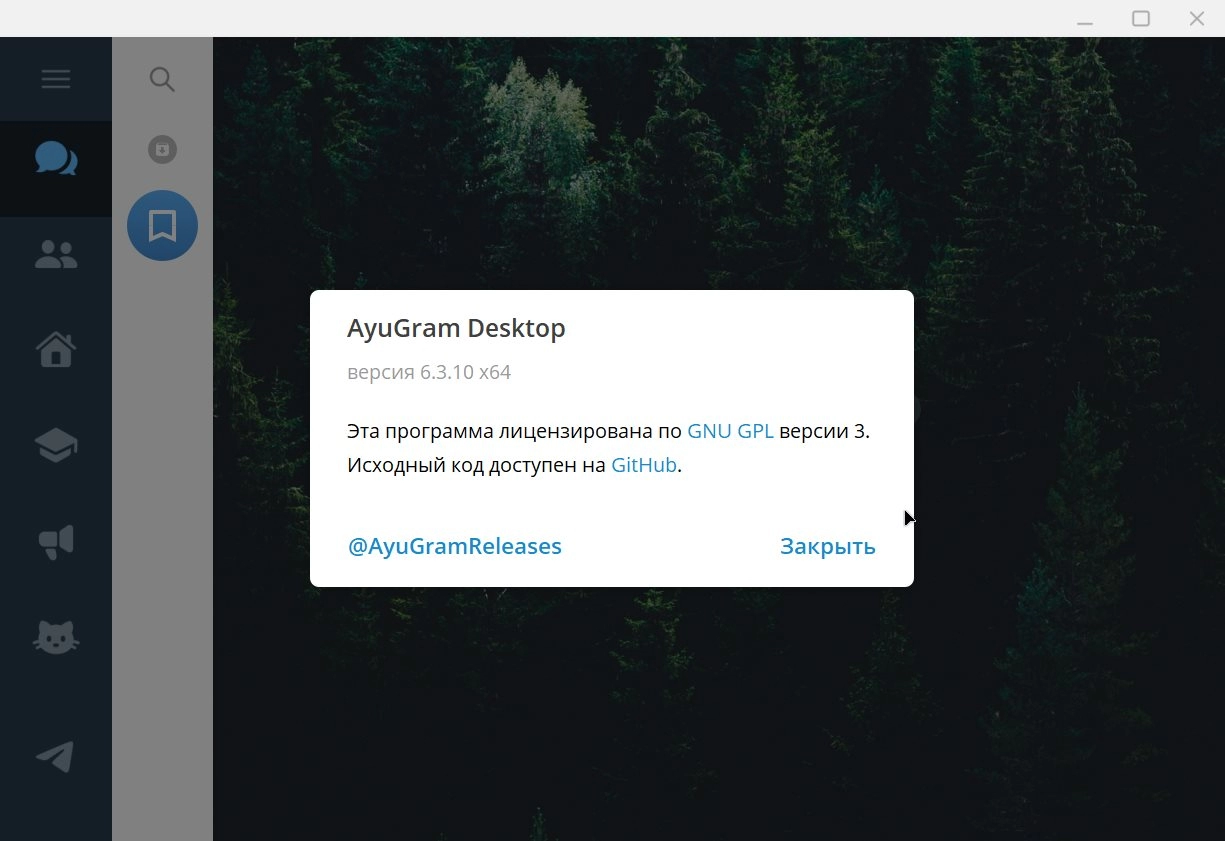Open the graduation cap folder
1225x841 pixels.
(x=56, y=446)
